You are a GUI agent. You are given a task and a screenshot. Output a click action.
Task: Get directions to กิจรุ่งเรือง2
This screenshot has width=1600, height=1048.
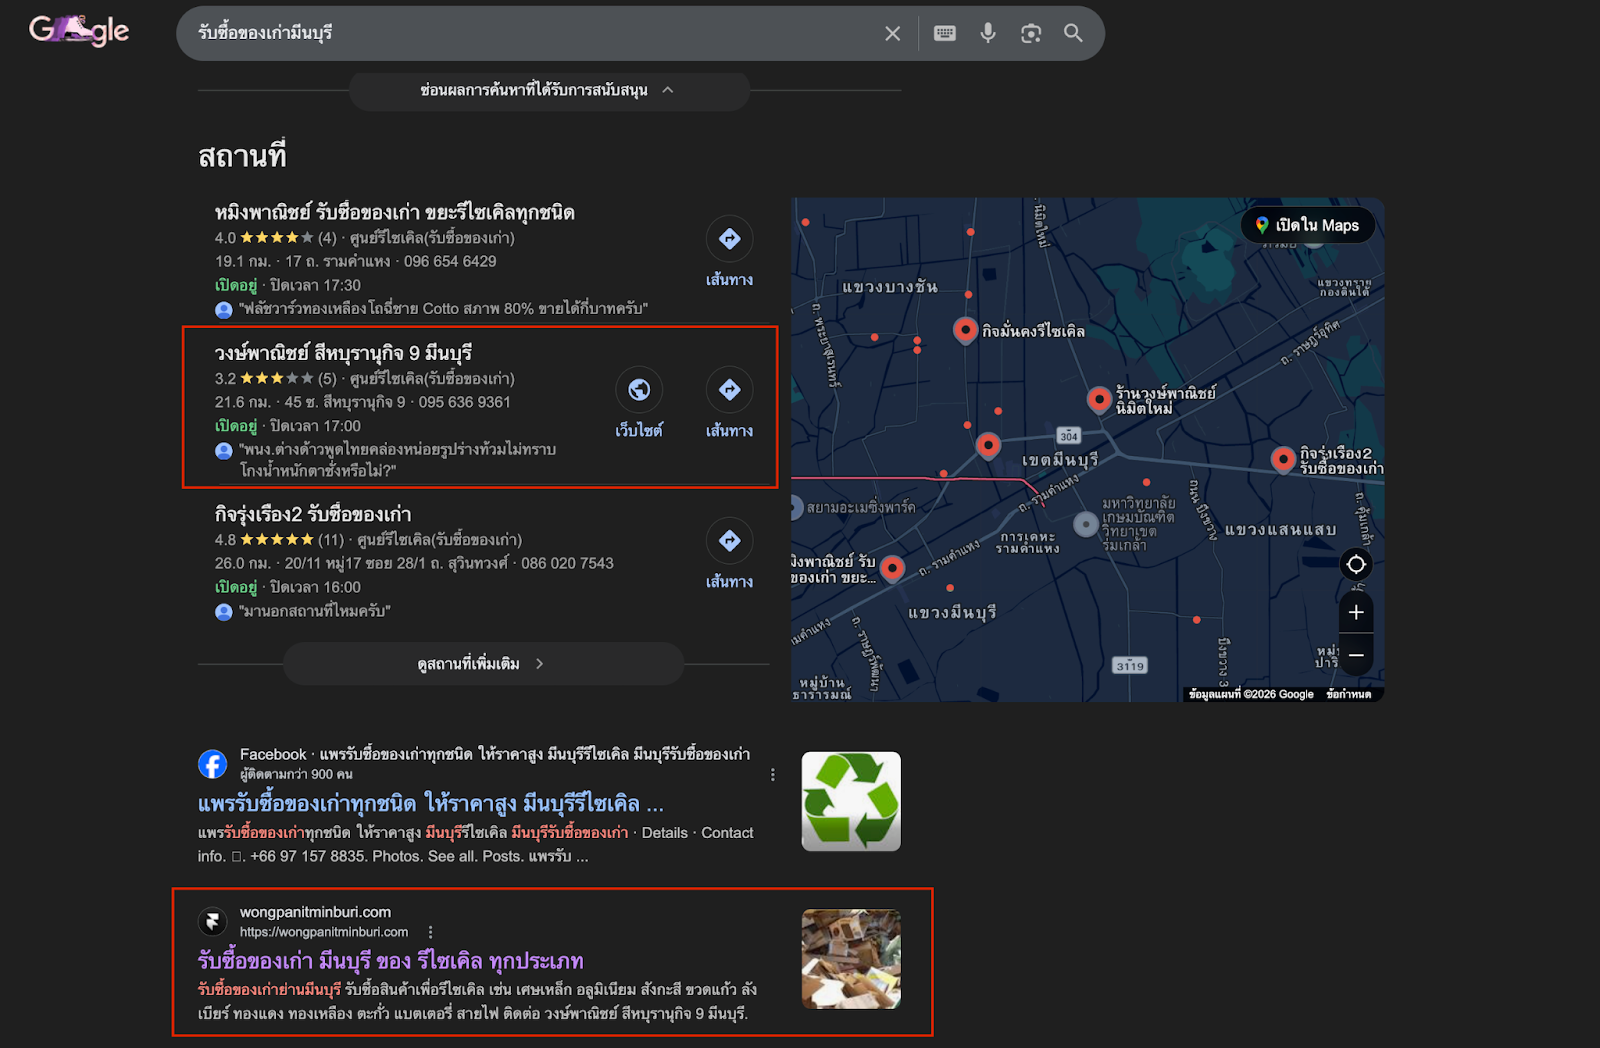(730, 541)
